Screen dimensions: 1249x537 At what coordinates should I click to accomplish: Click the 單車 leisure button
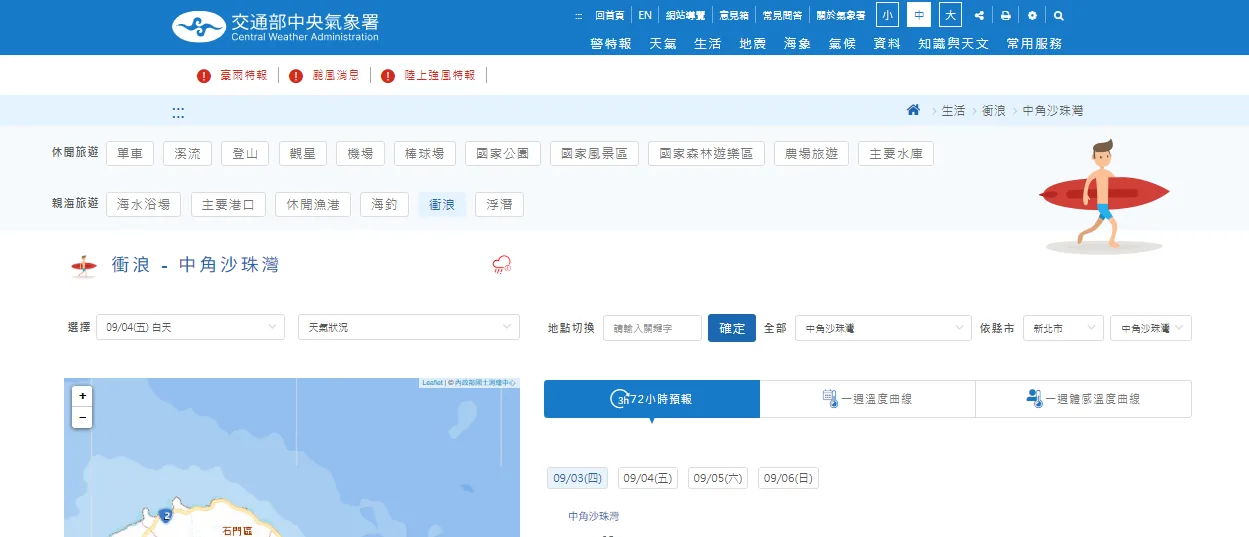pos(130,153)
